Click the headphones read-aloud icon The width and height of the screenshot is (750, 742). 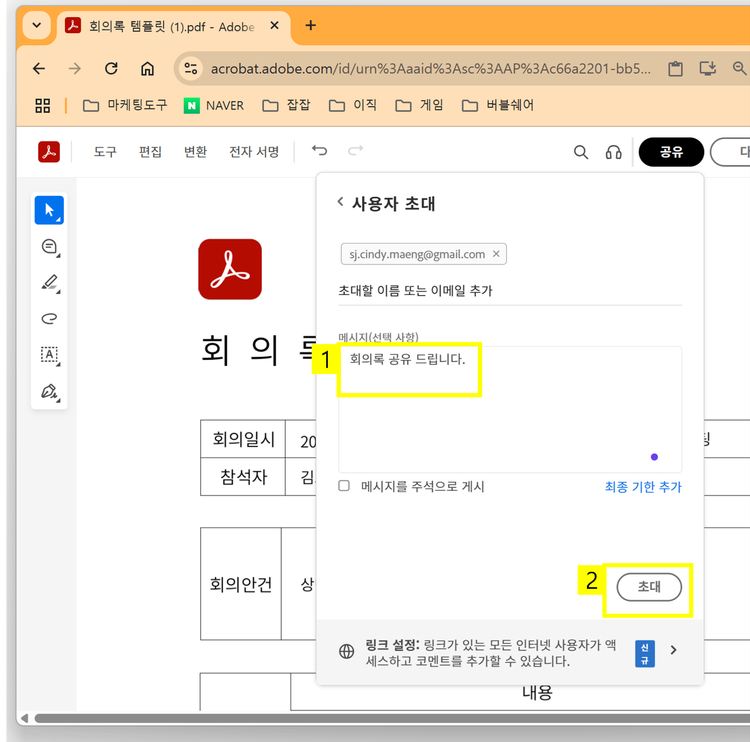pos(613,152)
